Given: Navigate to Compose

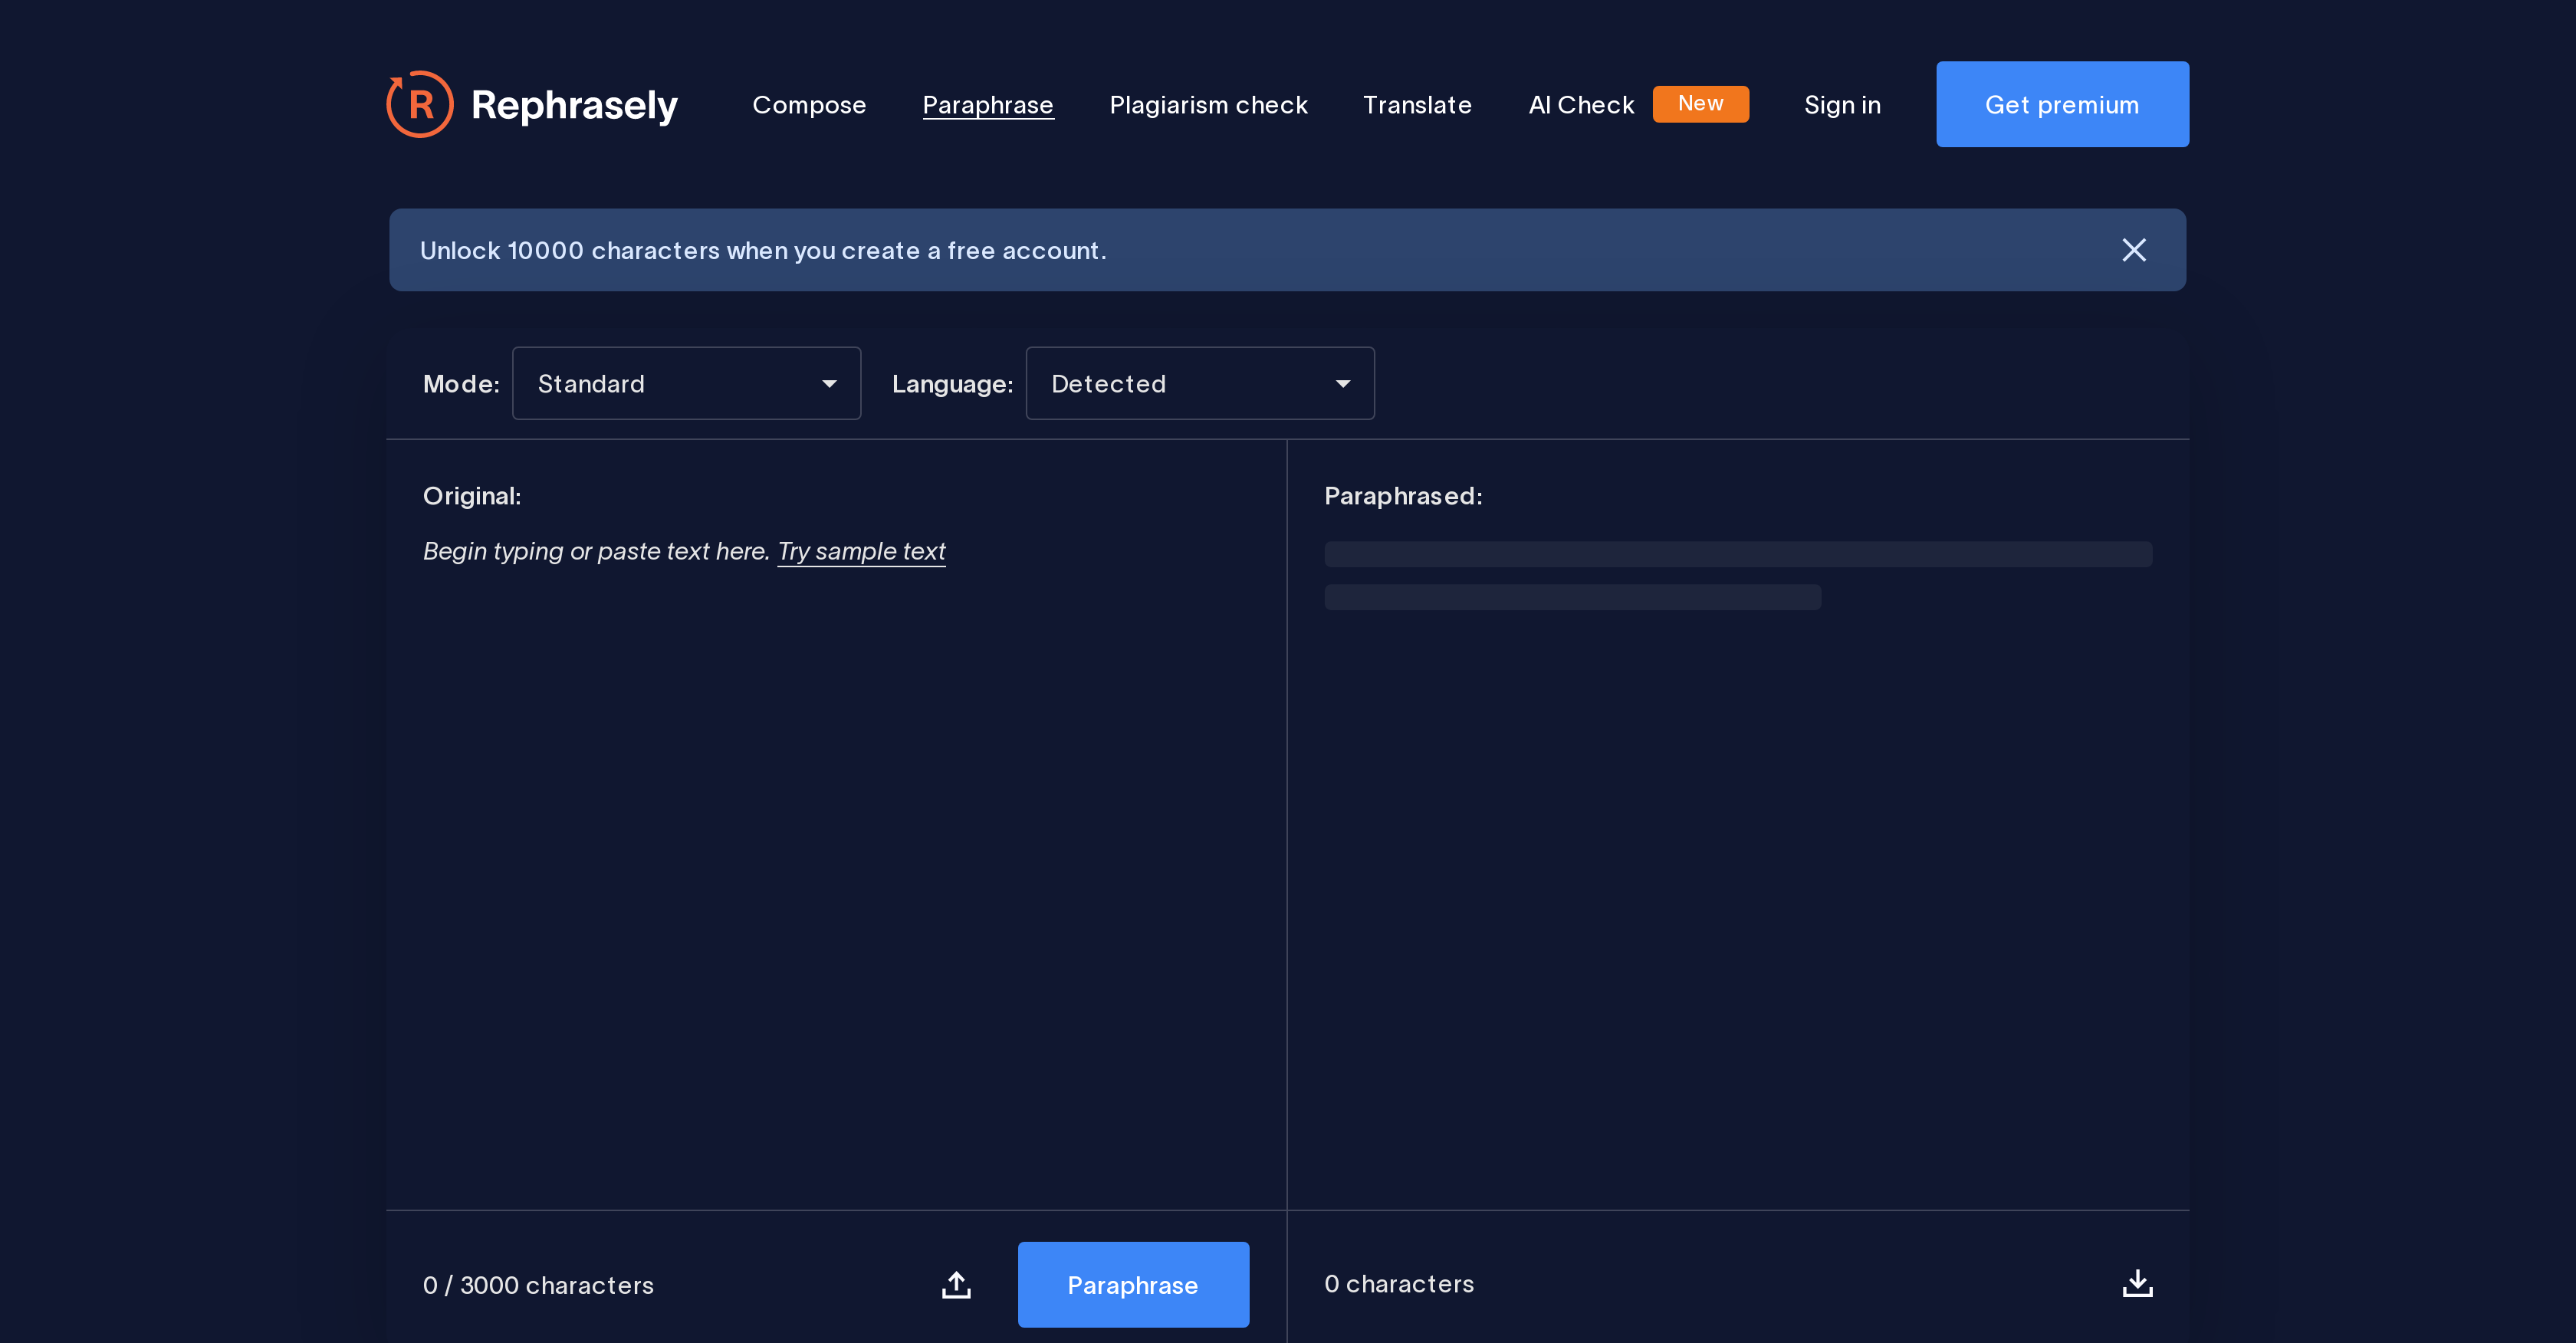Looking at the screenshot, I should pyautogui.click(x=809, y=104).
